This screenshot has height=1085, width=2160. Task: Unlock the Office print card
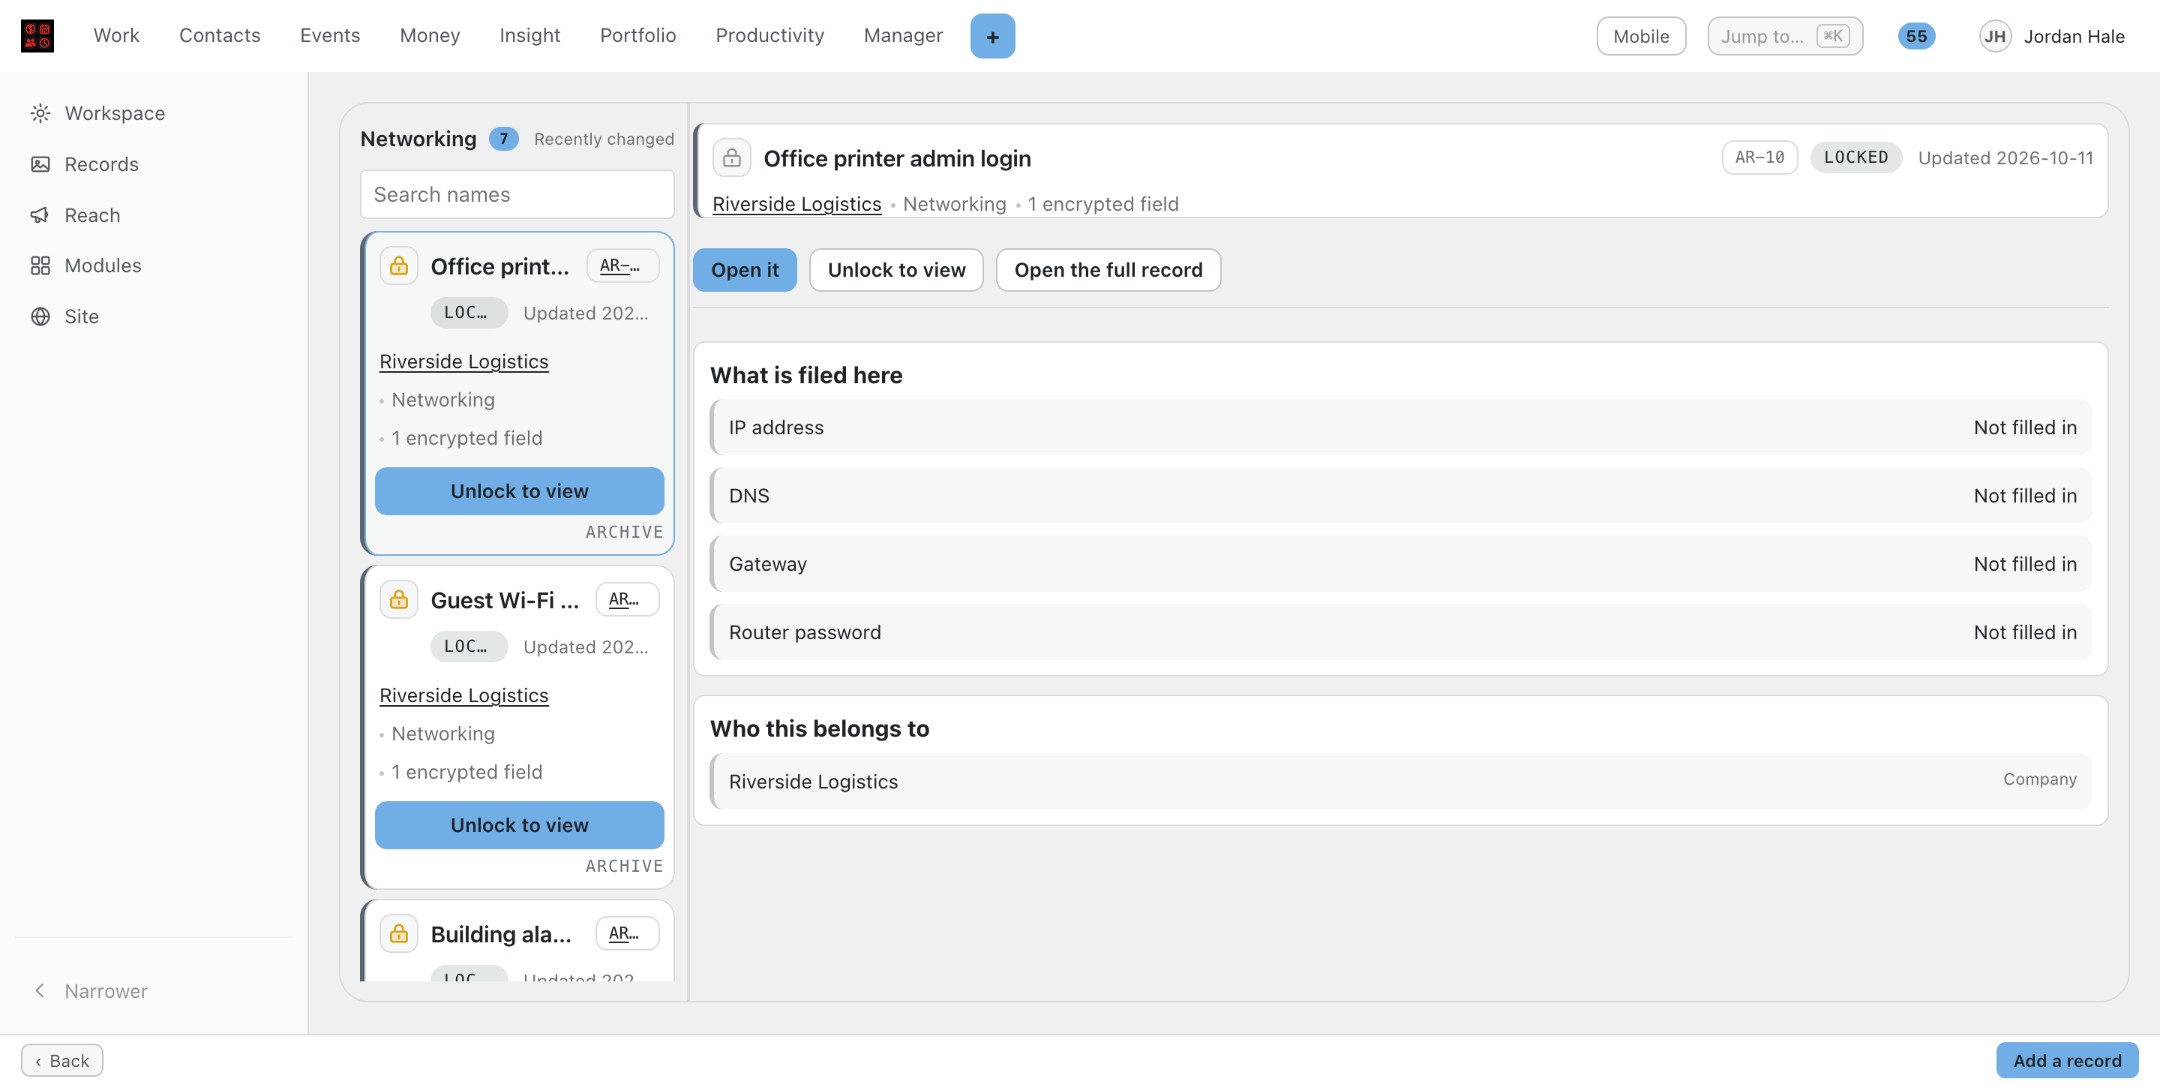519,491
